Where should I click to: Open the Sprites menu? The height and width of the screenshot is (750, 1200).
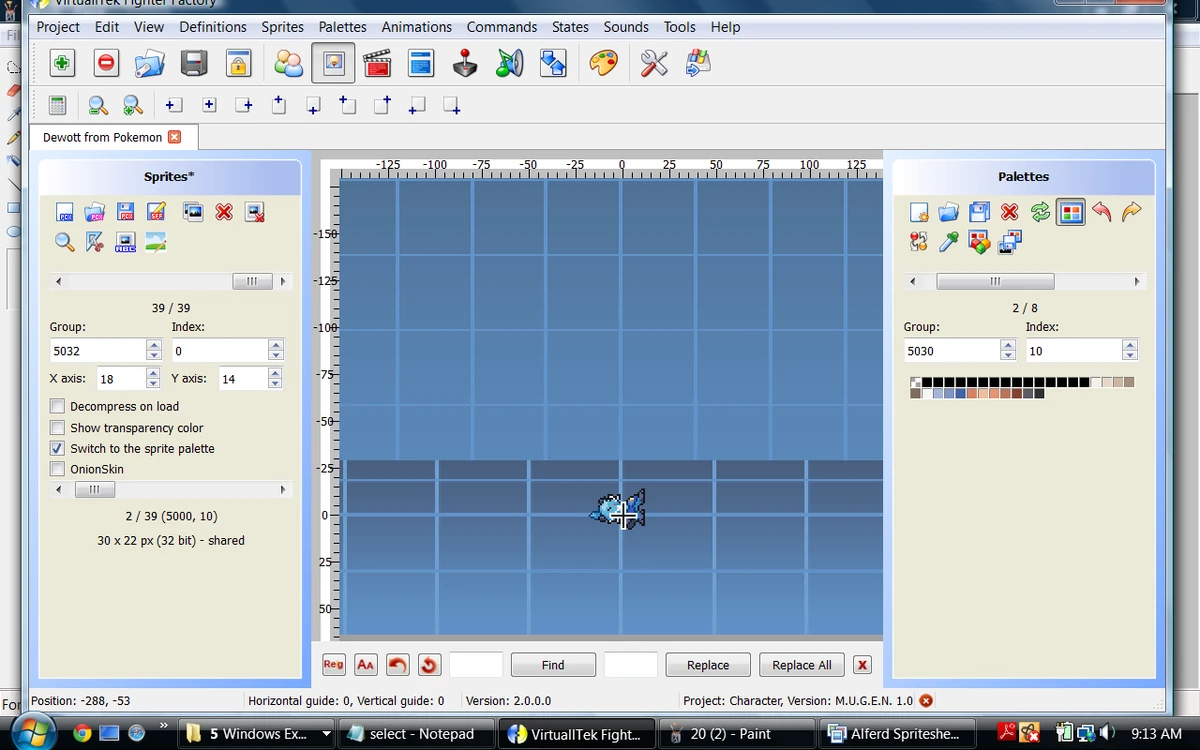click(x=282, y=27)
